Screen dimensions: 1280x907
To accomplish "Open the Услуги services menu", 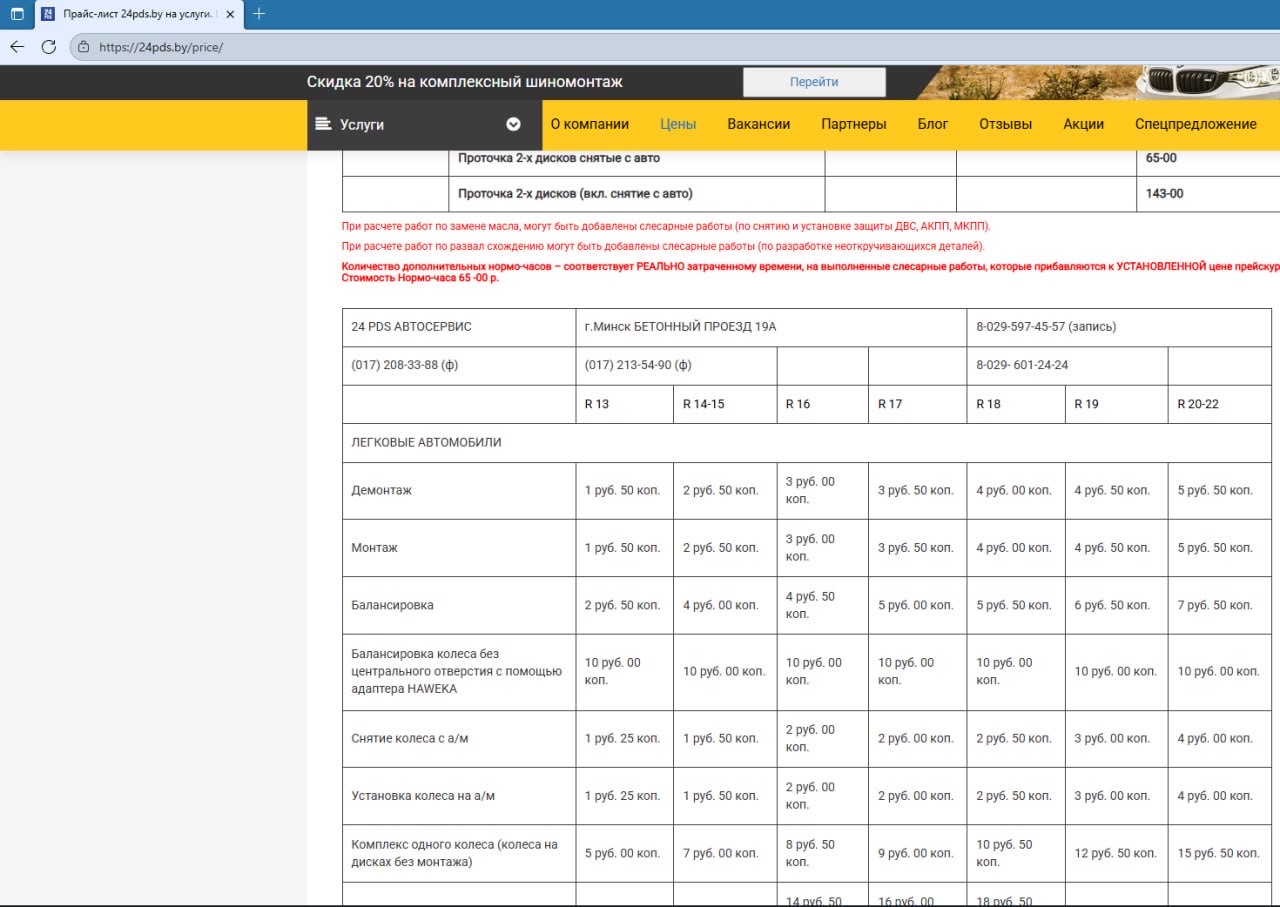I will pyautogui.click(x=362, y=124).
